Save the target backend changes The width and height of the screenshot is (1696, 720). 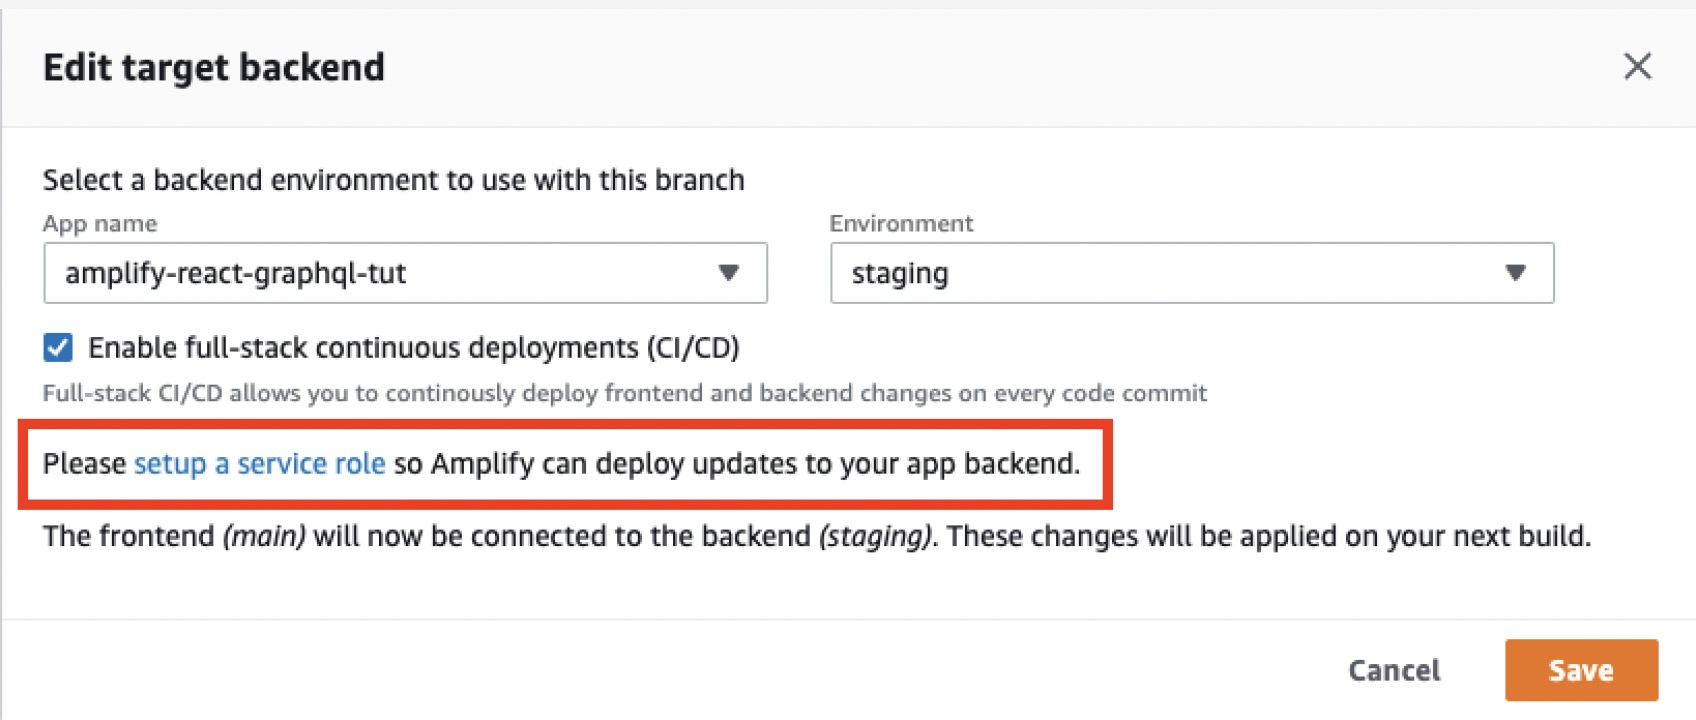pos(1580,670)
